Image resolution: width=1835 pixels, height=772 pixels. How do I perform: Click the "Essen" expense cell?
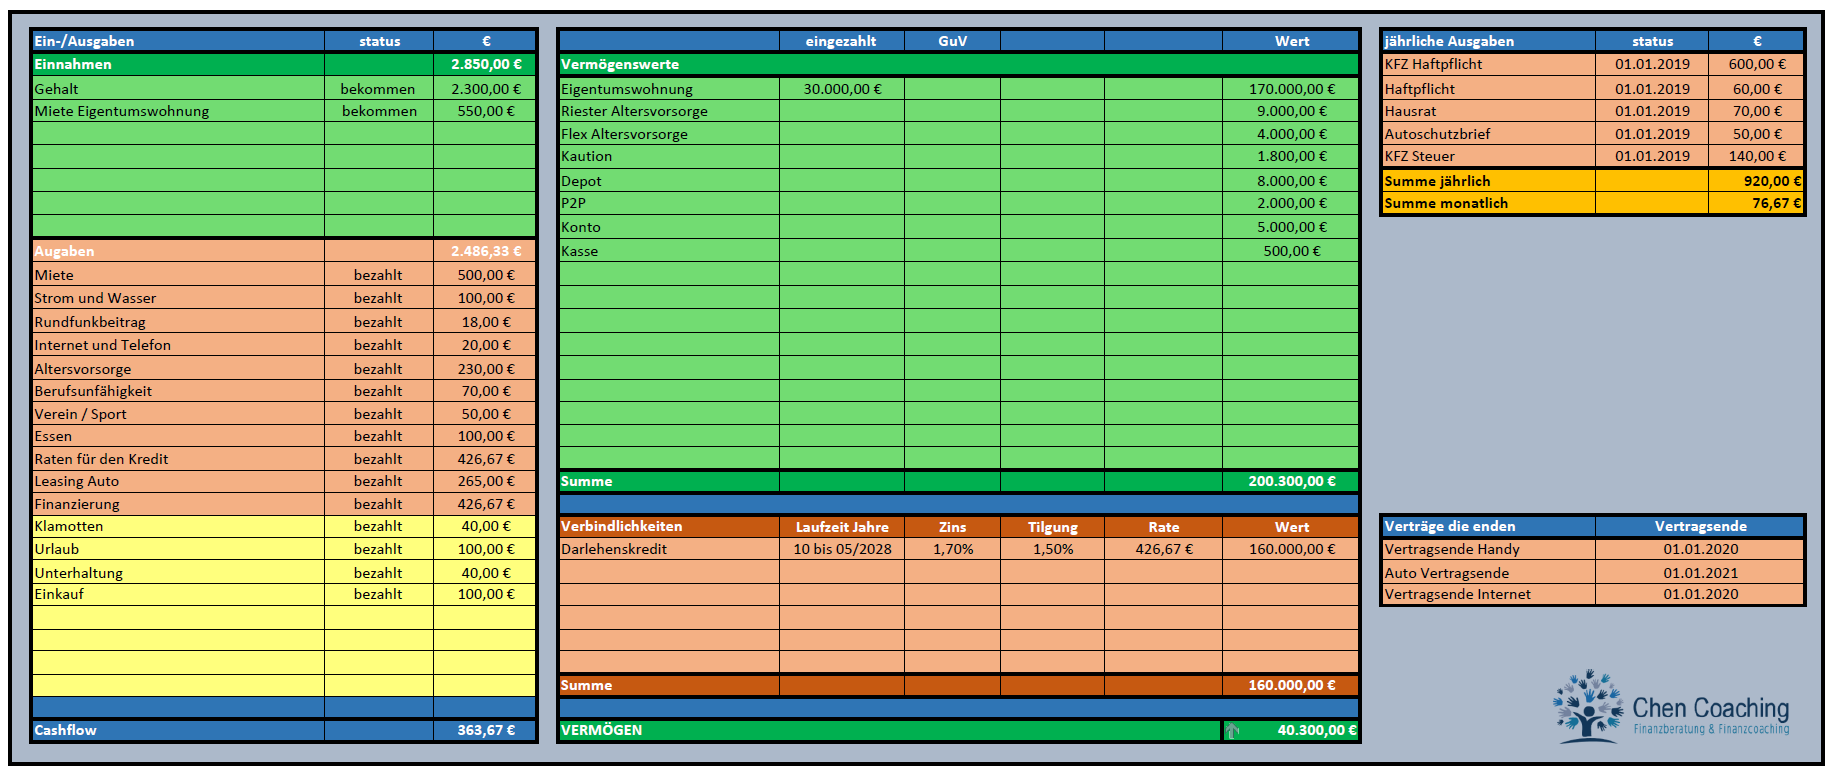click(178, 436)
